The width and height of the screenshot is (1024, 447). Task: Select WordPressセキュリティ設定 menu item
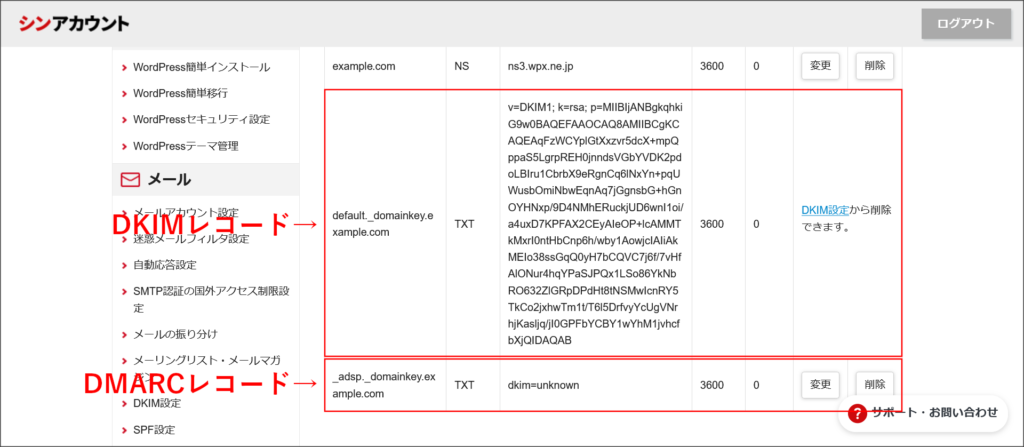click(x=201, y=119)
